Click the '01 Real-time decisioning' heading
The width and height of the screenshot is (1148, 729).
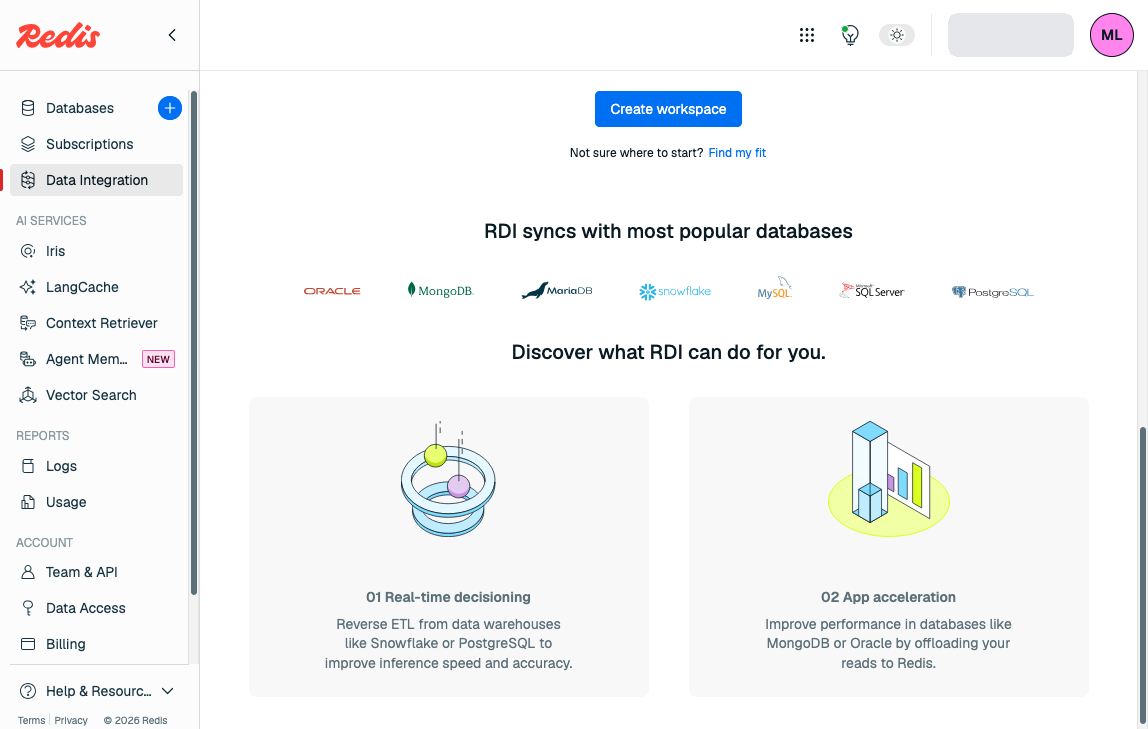pyautogui.click(x=448, y=597)
